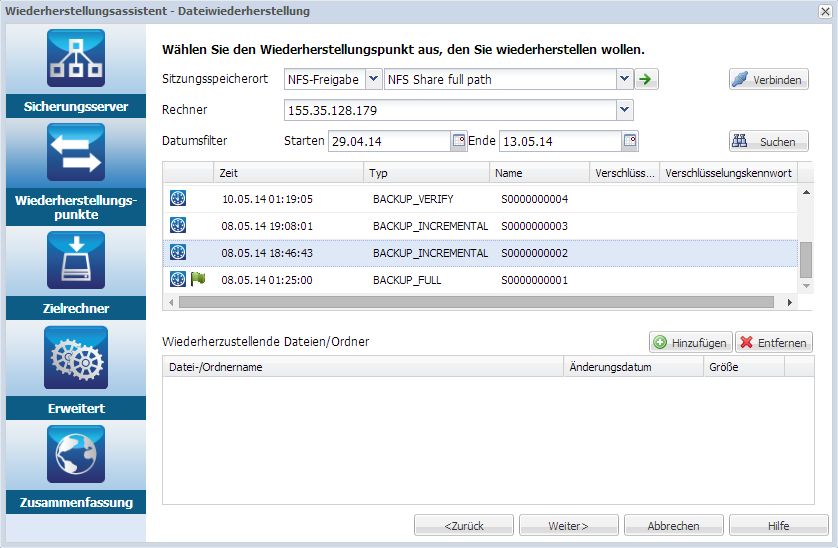
Task: Click the Hinzufügen button
Action: pos(690,343)
